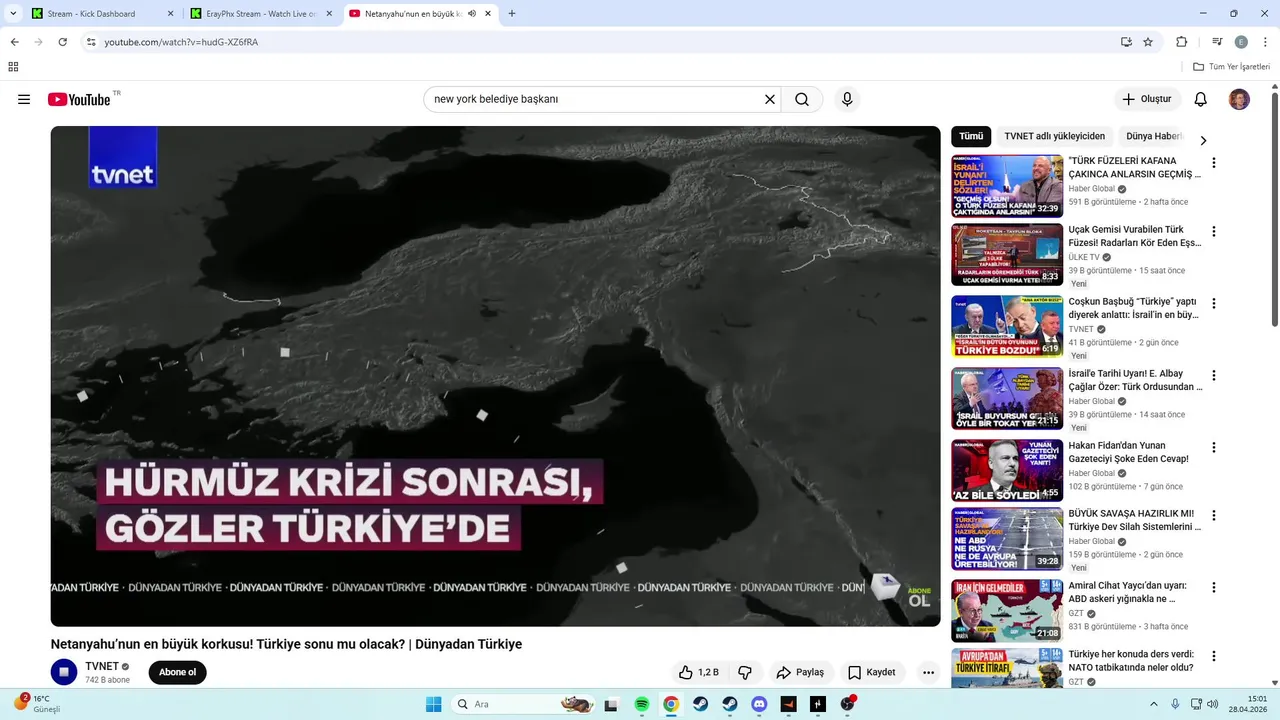Screen dimensions: 1280x720
Task: Open the TVNET channel avatar
Action: (x=64, y=672)
